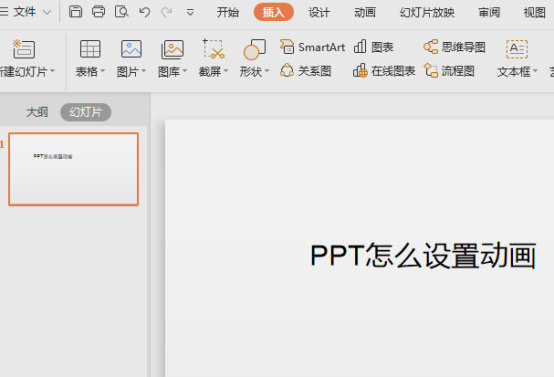This screenshot has width=554, height=377.
Task: Select the 幻灯片 panel tab
Action: point(86,112)
